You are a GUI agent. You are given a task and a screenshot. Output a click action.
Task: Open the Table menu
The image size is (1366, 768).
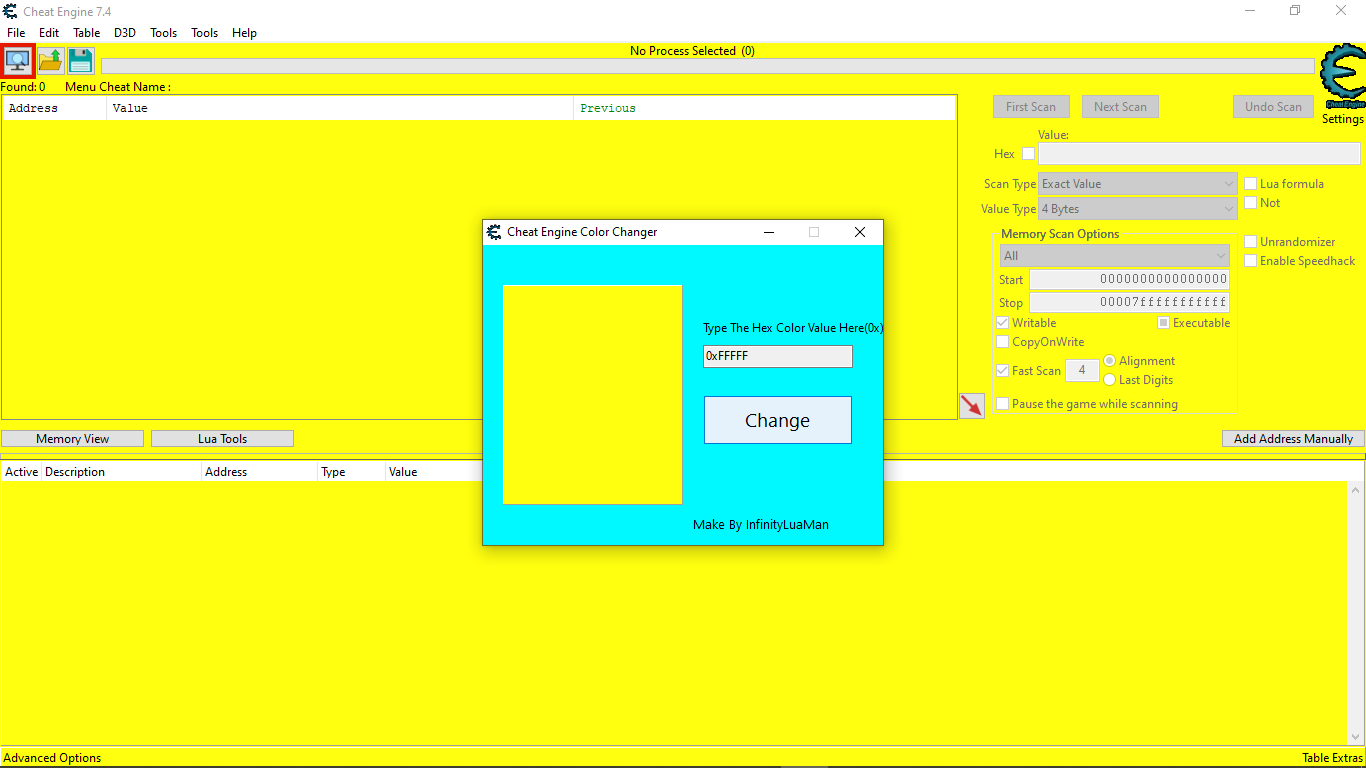(87, 33)
